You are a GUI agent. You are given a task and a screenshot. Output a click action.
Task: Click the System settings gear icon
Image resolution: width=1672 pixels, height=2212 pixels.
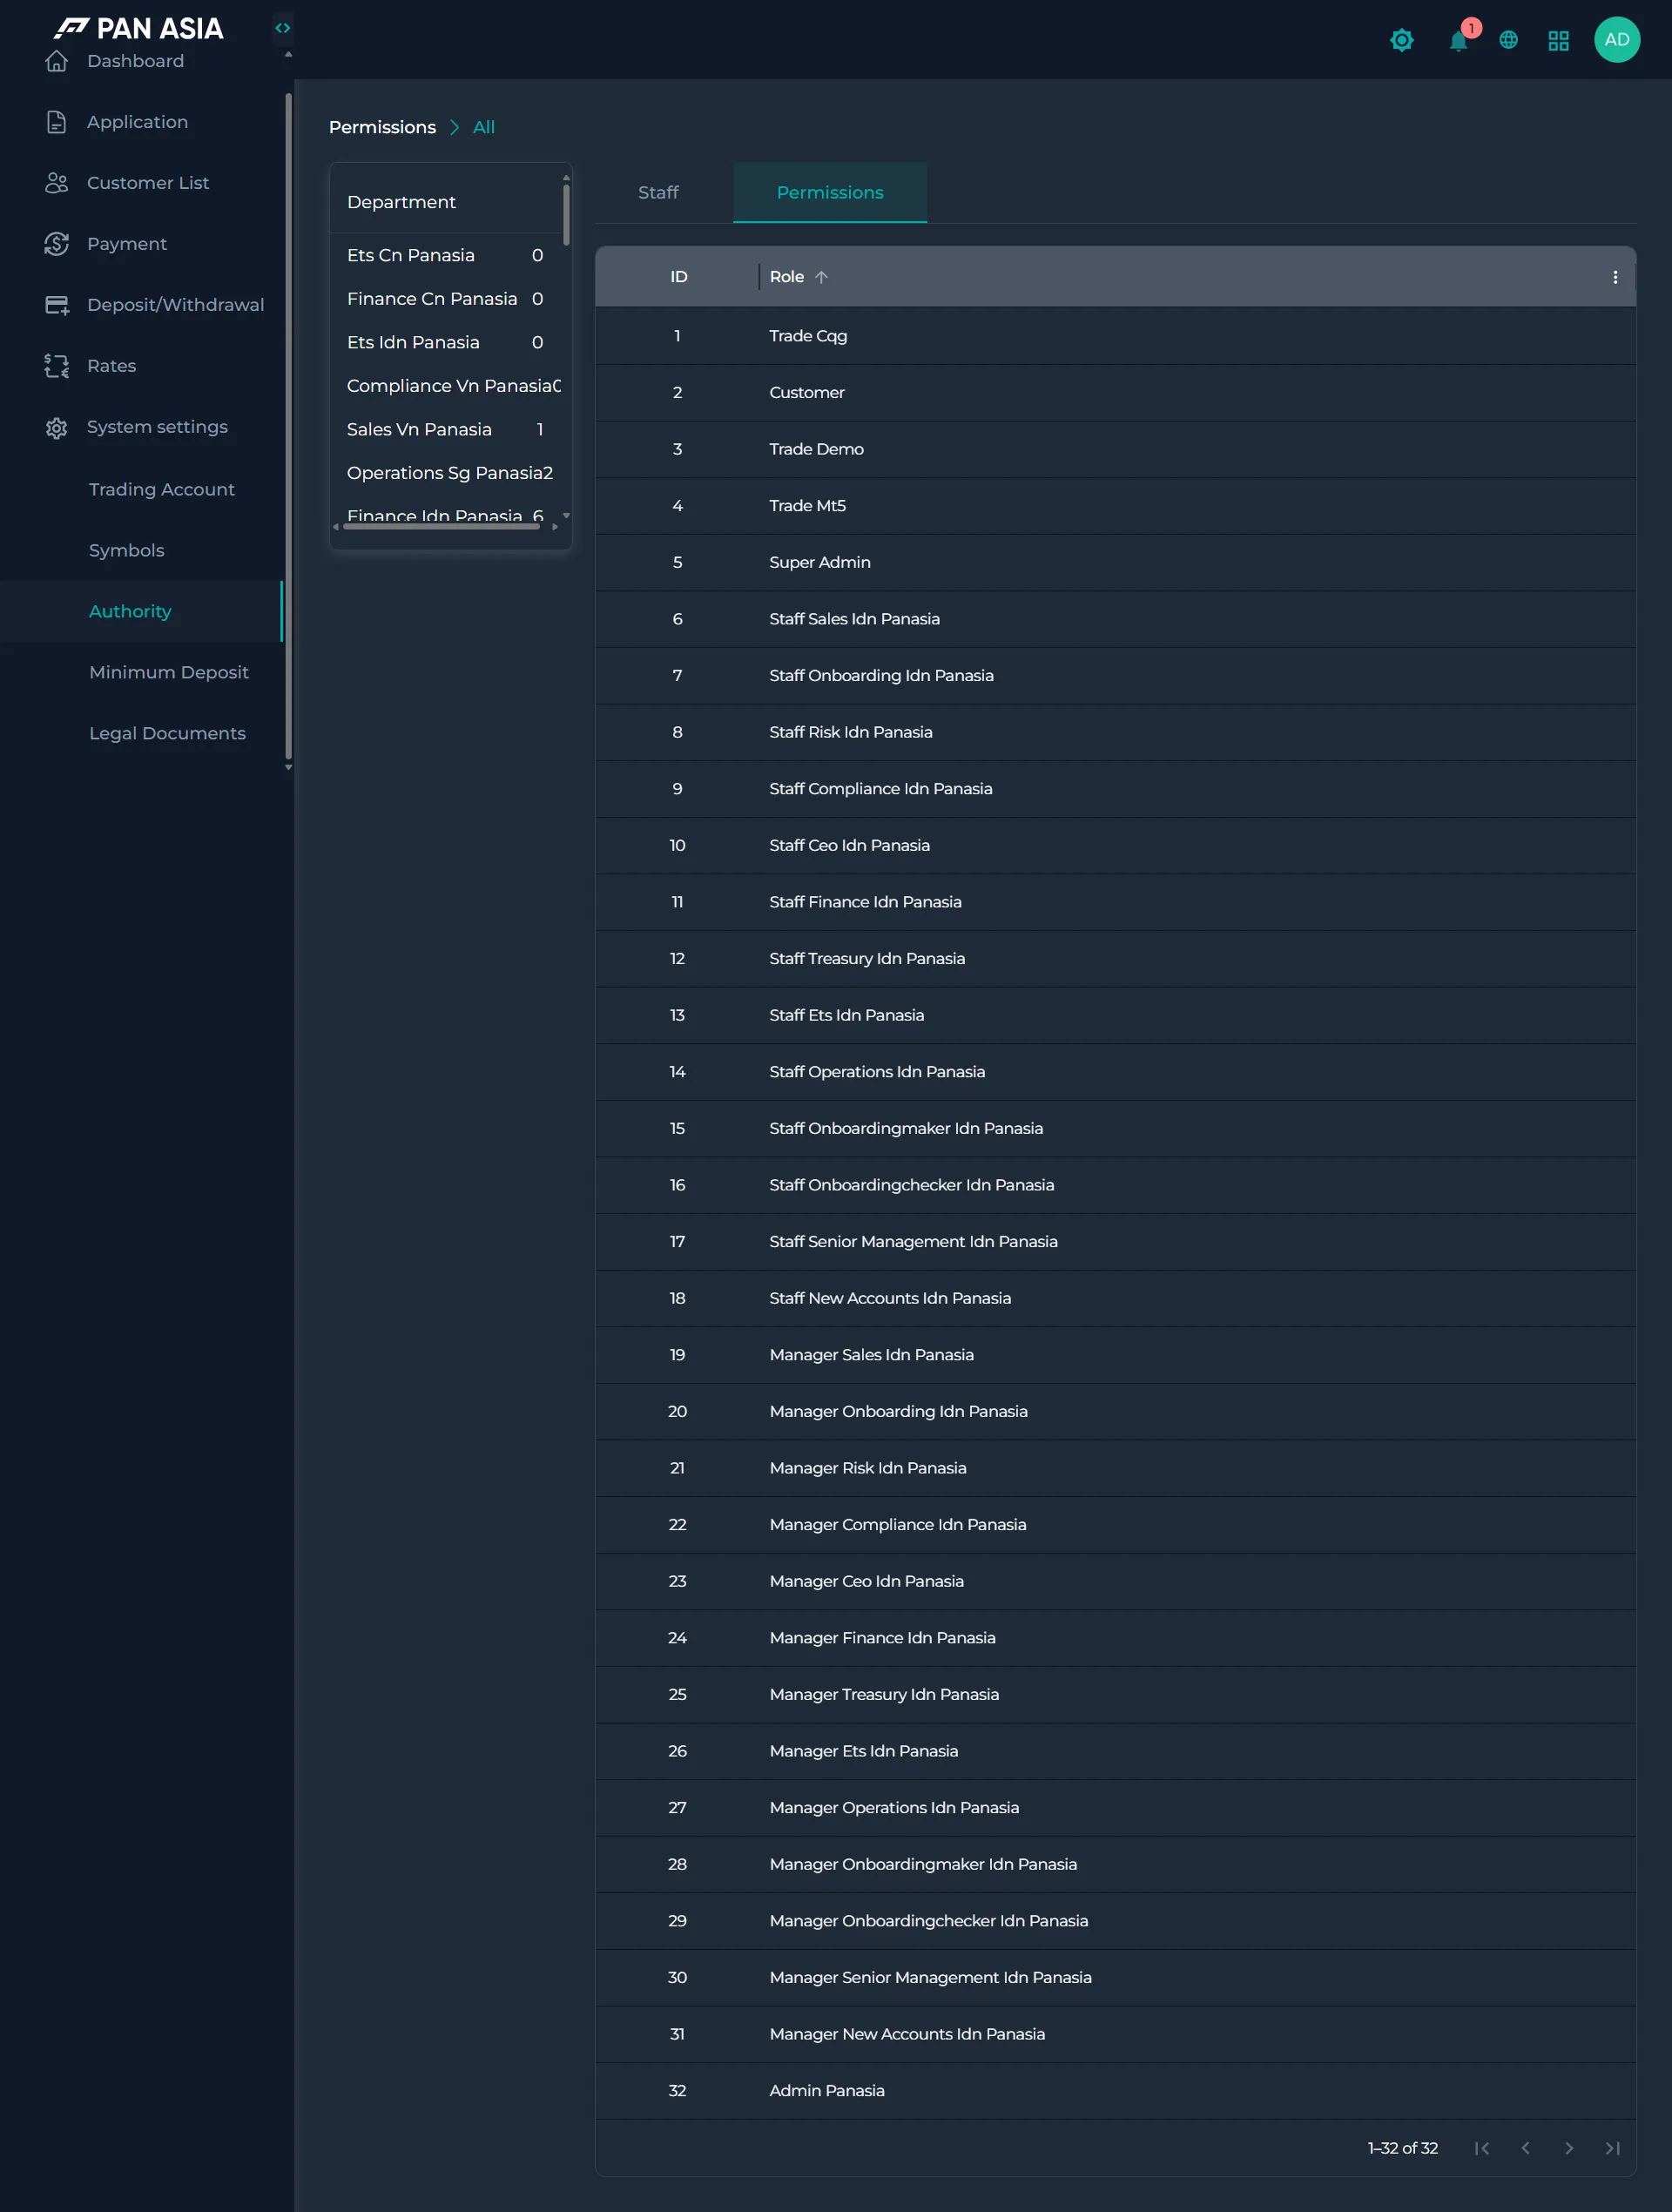57,428
